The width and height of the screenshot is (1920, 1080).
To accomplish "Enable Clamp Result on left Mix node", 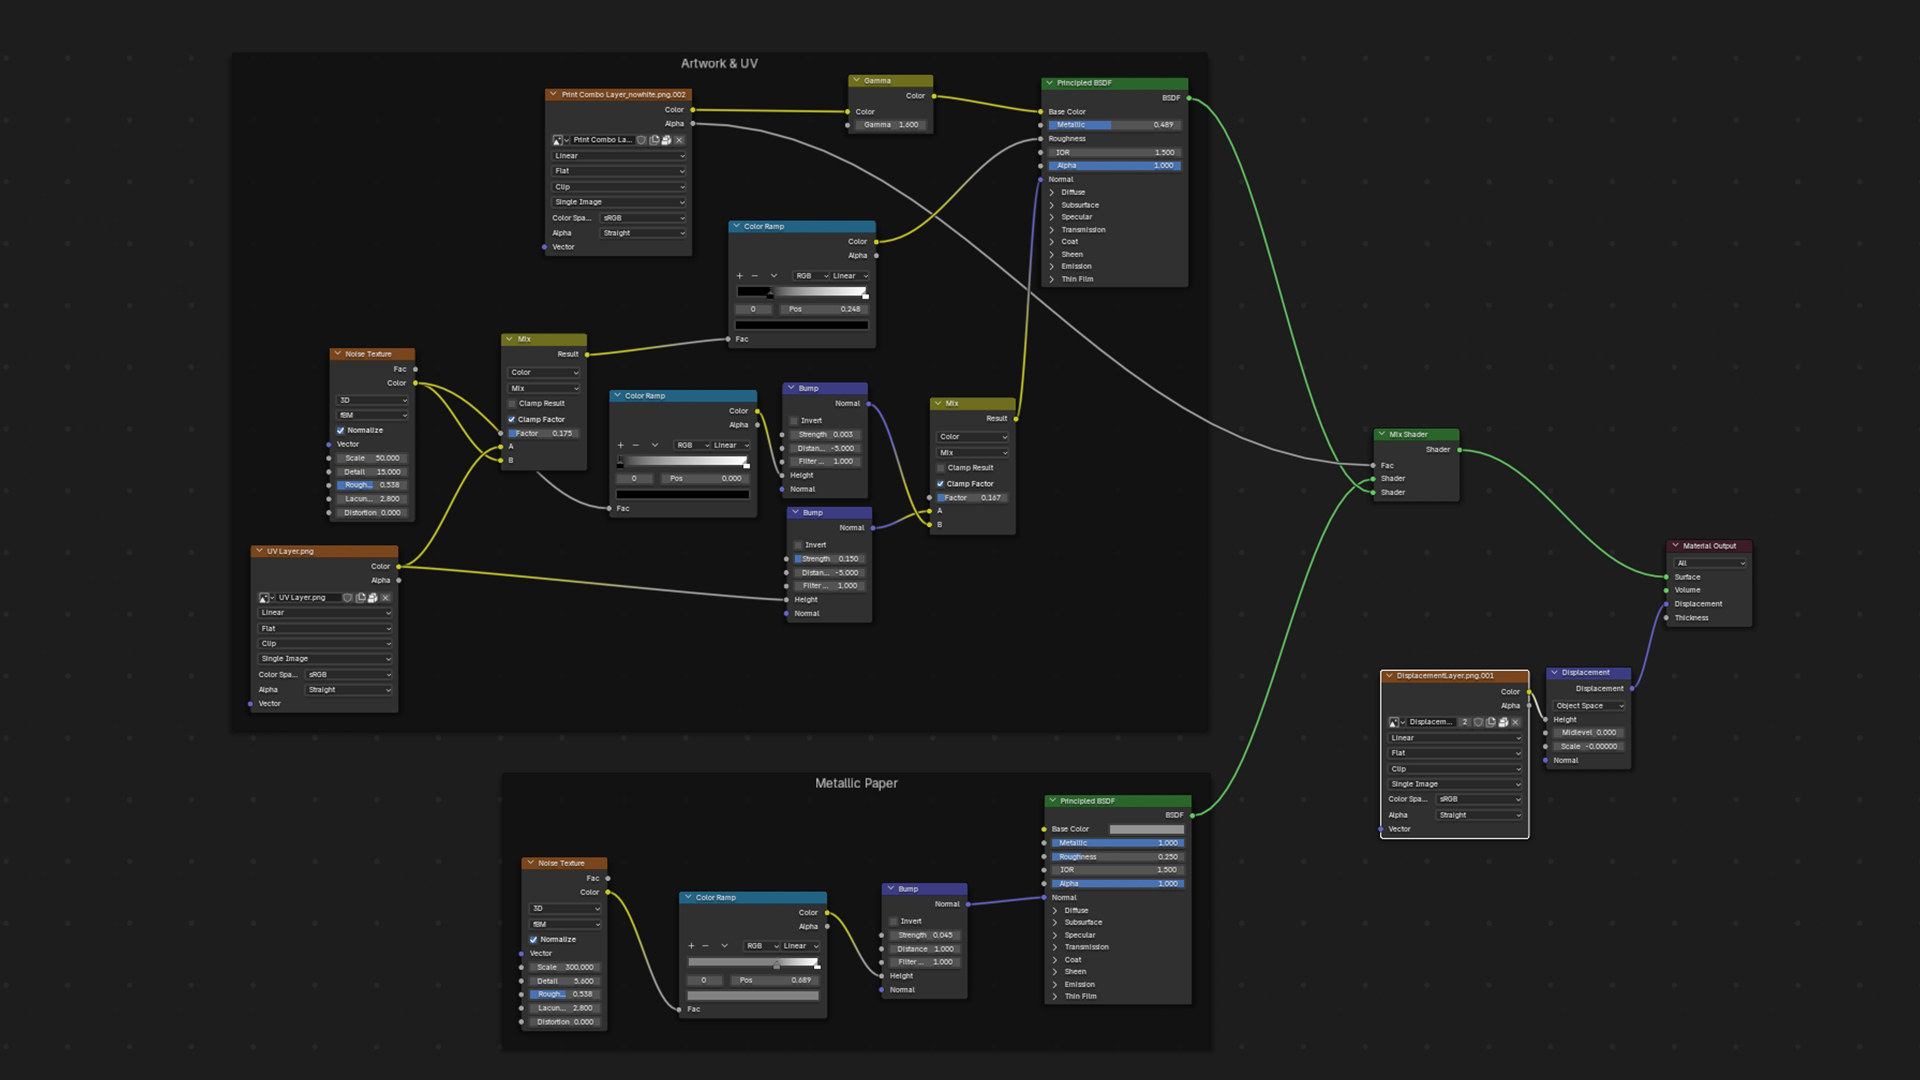I will point(512,404).
